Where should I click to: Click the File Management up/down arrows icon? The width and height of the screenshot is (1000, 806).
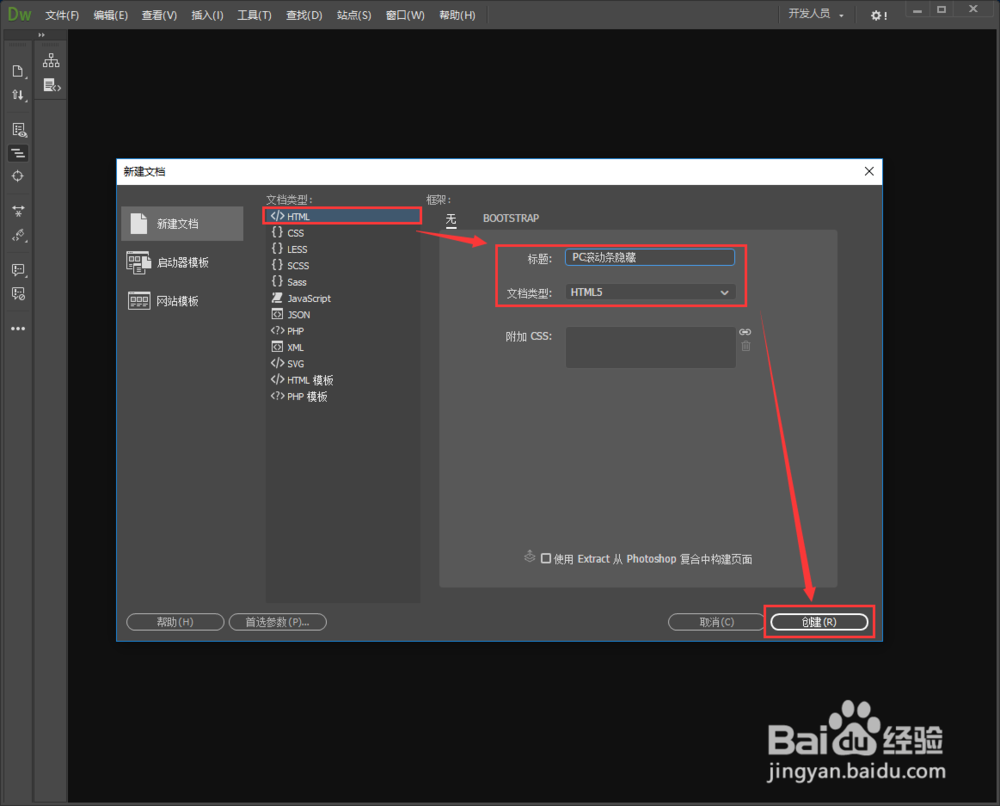[17, 94]
